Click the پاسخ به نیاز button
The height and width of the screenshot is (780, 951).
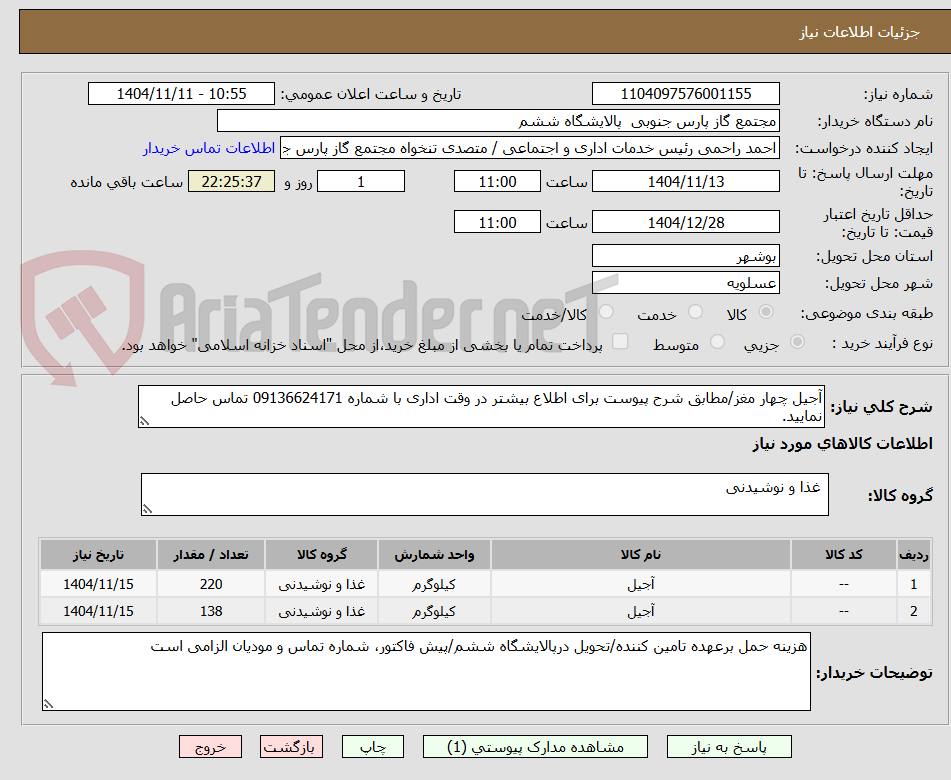729,747
